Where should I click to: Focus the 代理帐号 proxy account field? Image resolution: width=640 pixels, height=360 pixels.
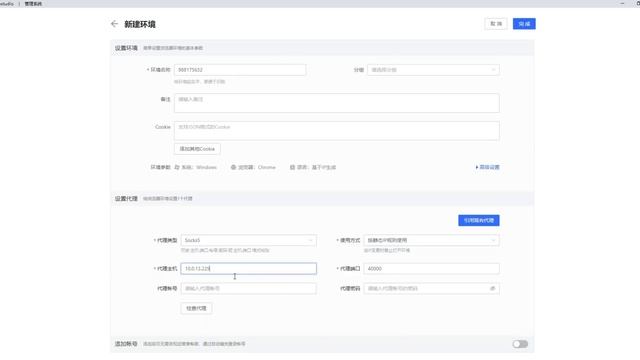click(249, 289)
